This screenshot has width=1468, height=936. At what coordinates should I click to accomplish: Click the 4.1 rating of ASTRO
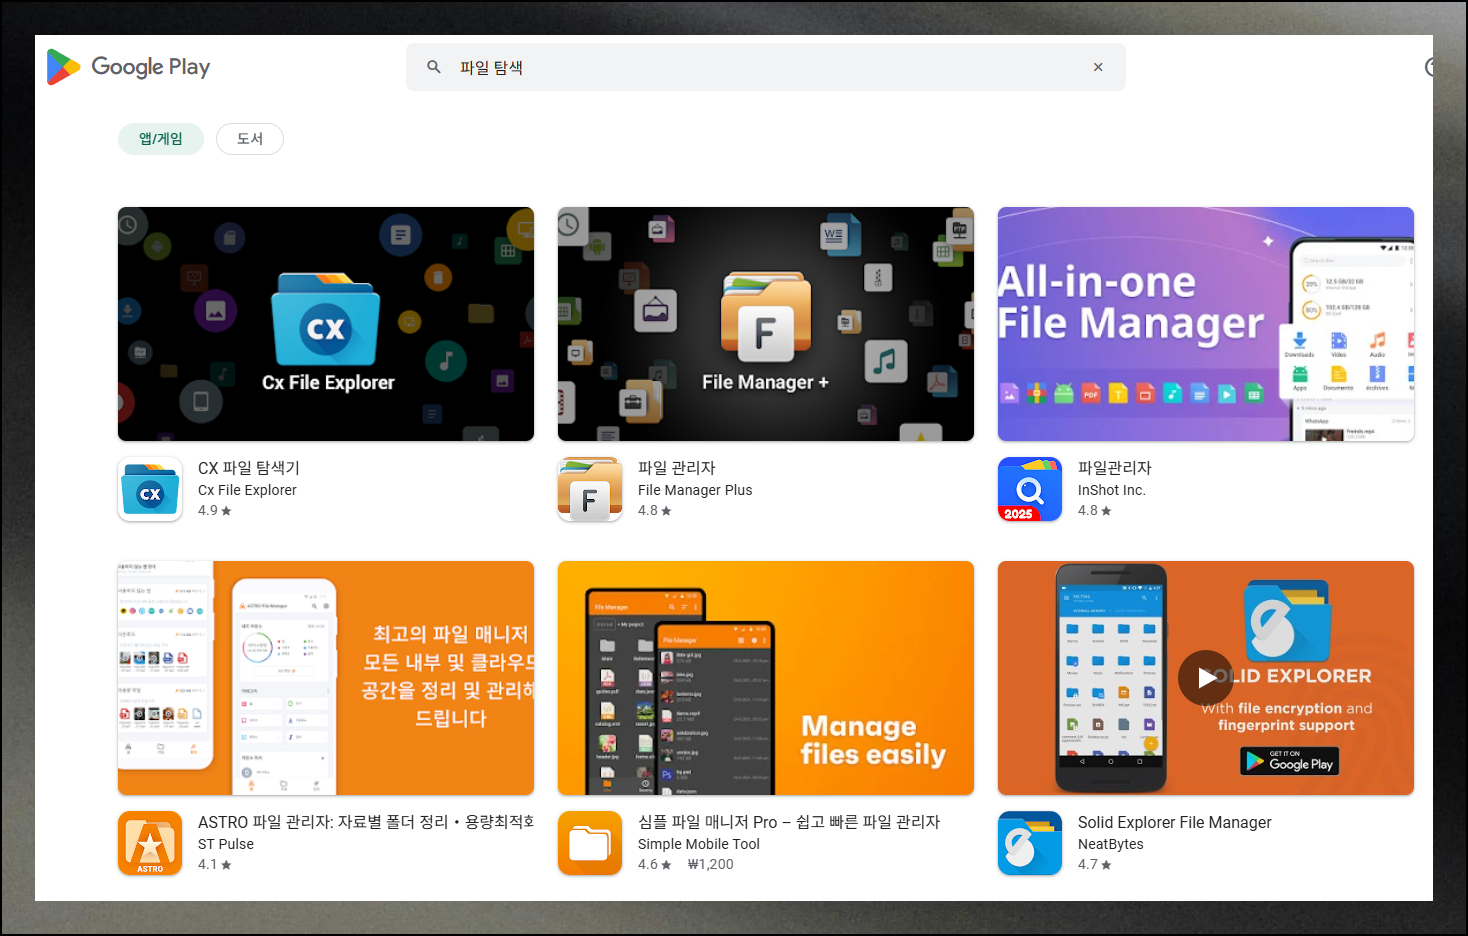(214, 864)
